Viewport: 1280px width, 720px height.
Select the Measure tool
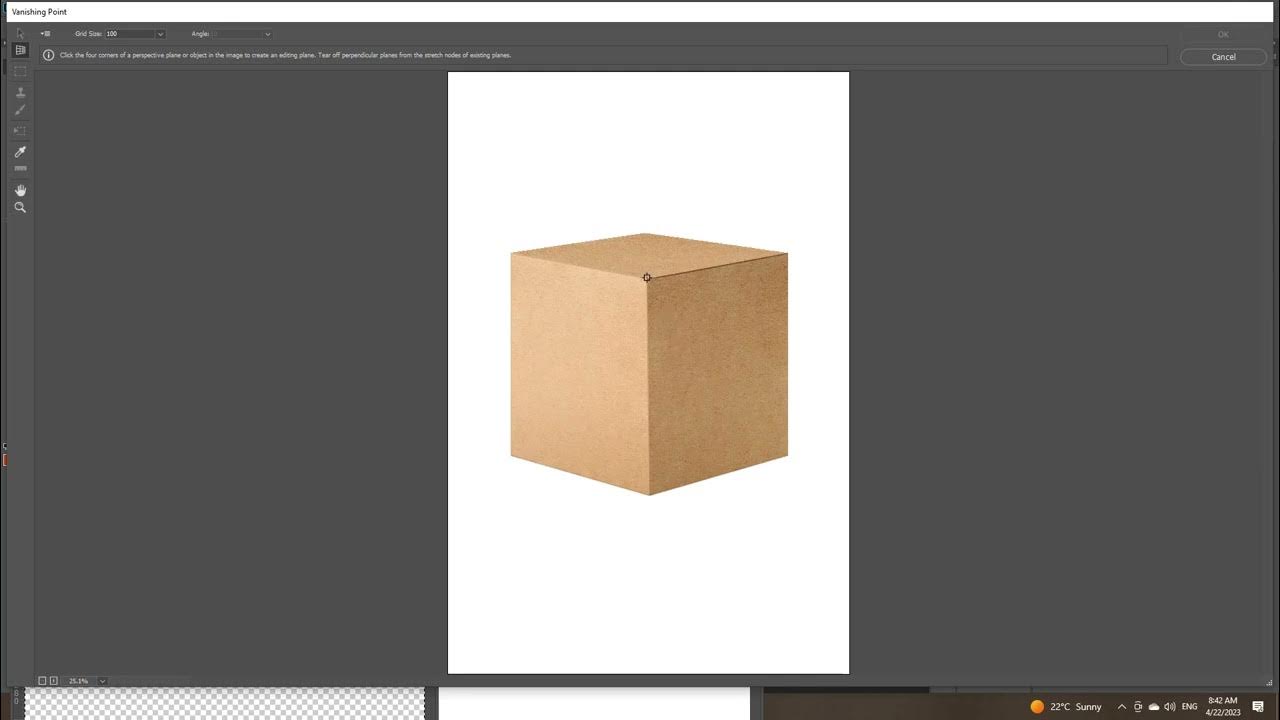pyautogui.click(x=20, y=169)
